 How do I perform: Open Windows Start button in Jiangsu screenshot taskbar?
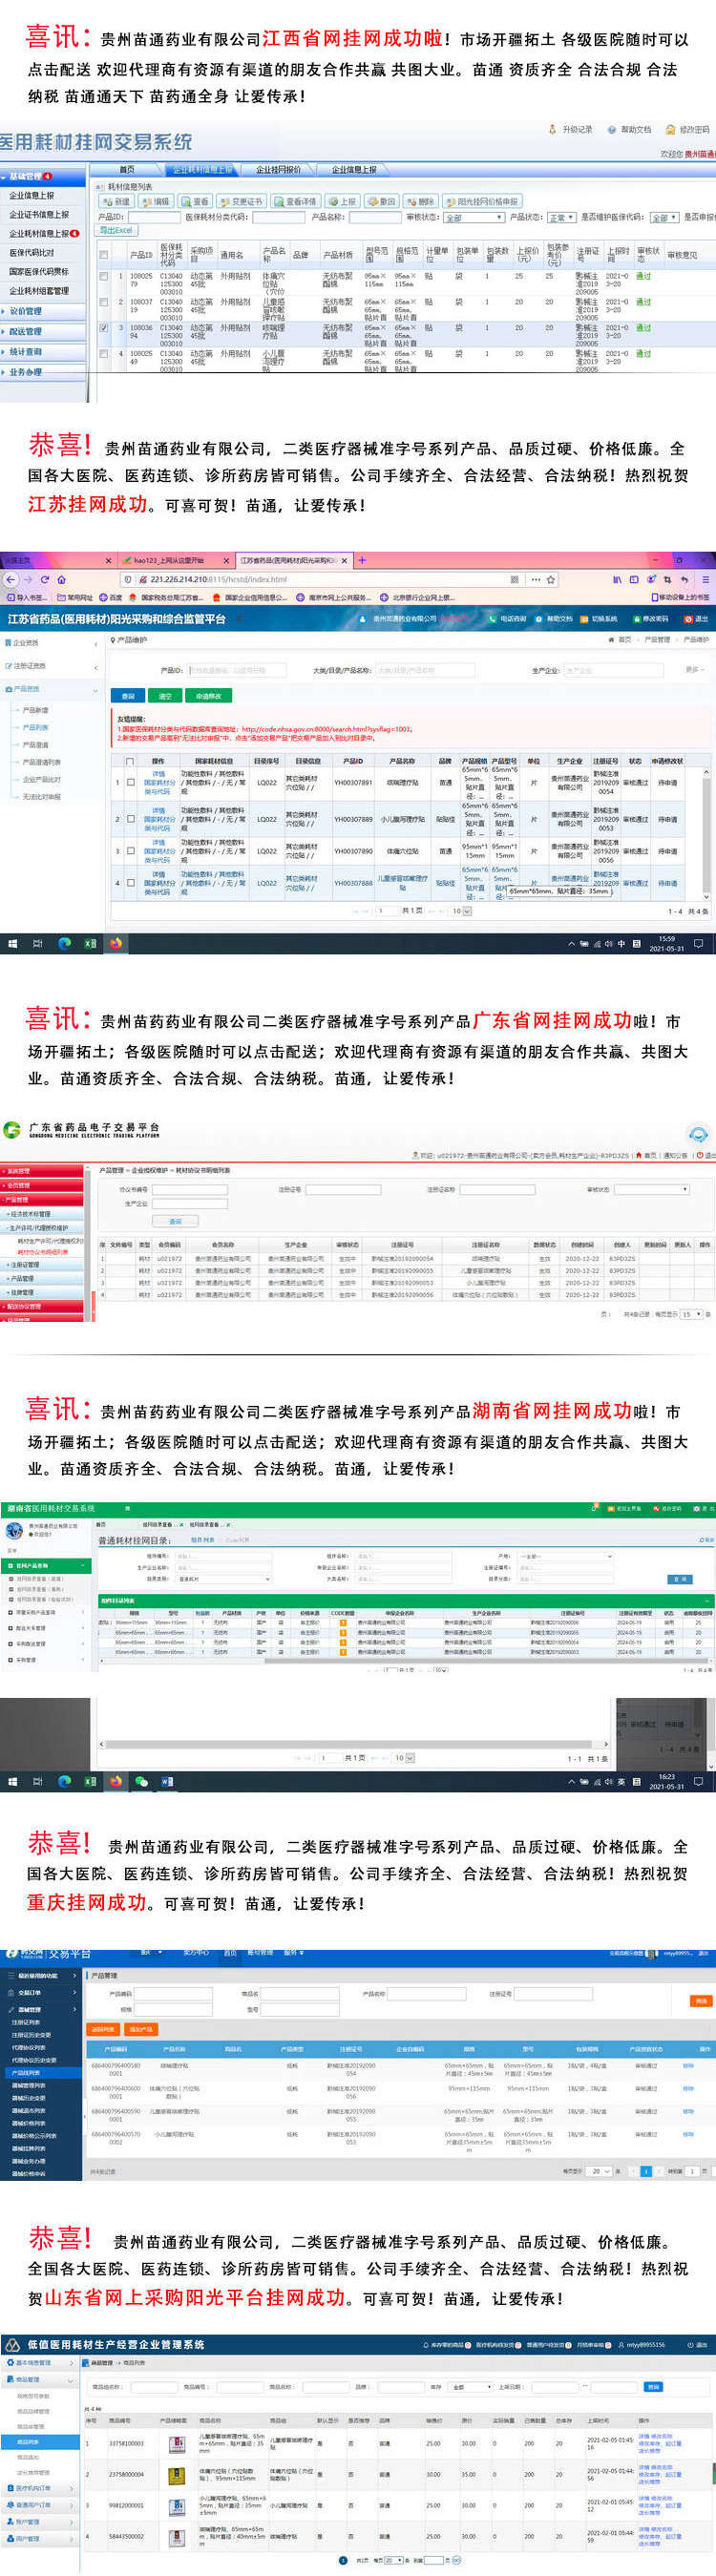pyautogui.click(x=13, y=943)
